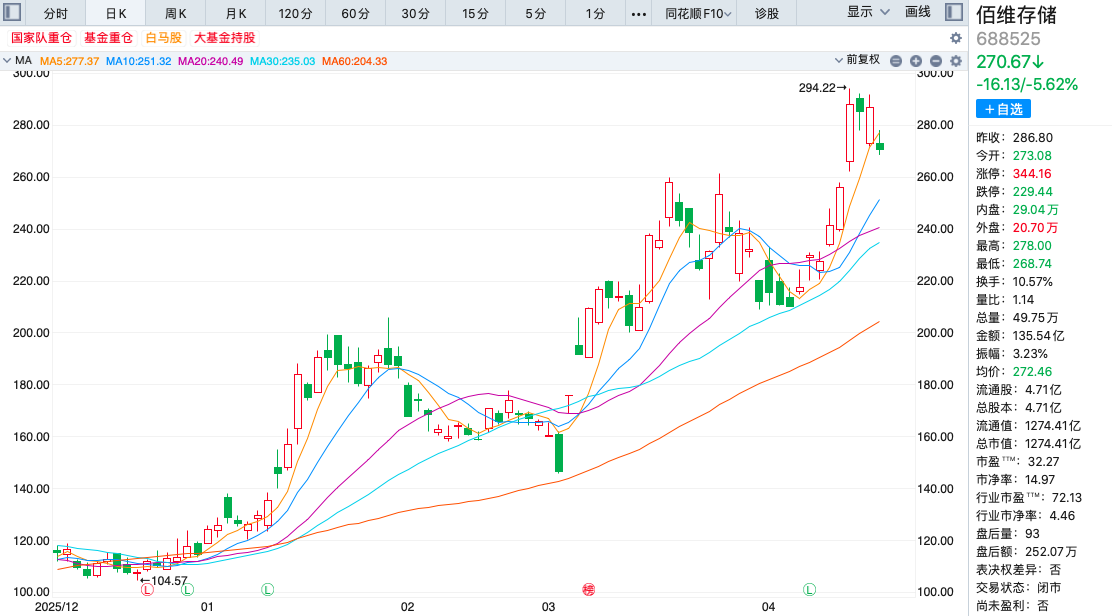1112x616 pixels.
Task: Open settings gear beside stock tags row
Action: pos(956,38)
